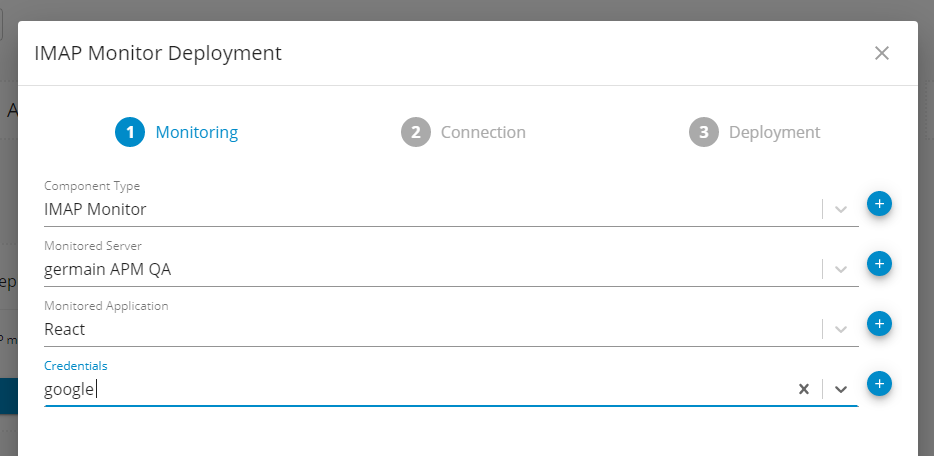Click plus icon beside Component Type
Screen dimensions: 934x456
(879, 204)
